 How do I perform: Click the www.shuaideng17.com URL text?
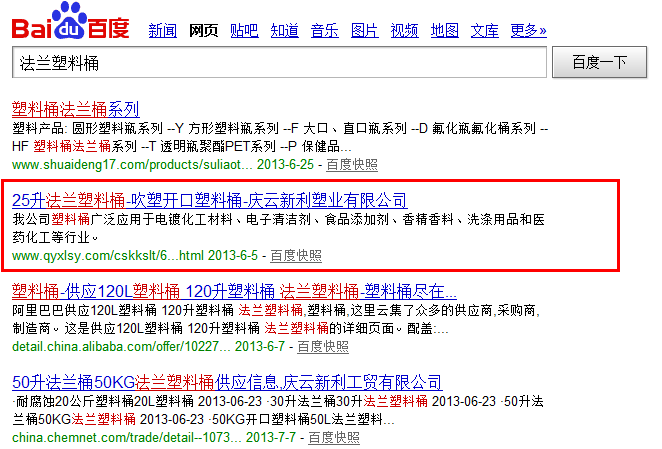[132, 164]
